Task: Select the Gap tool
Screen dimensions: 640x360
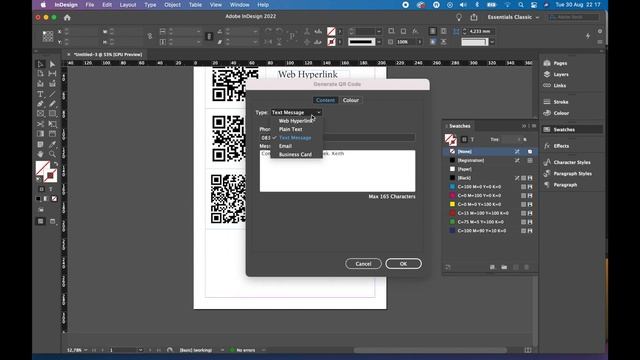Action: tap(52, 73)
